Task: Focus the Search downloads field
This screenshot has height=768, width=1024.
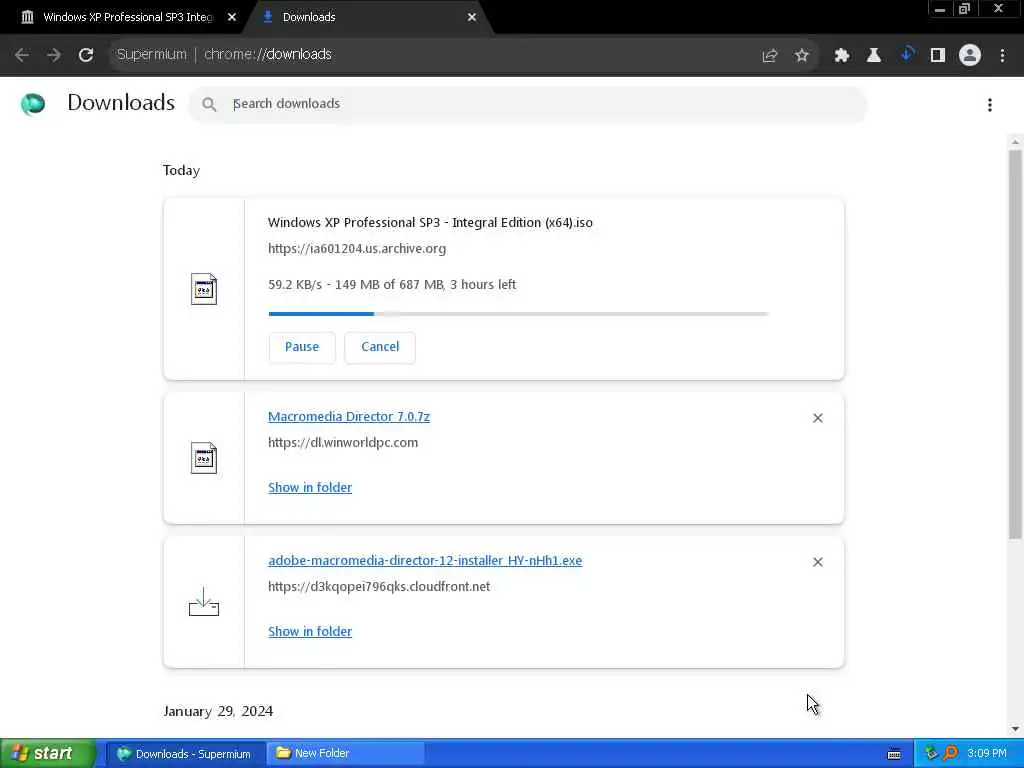Action: tap(528, 104)
